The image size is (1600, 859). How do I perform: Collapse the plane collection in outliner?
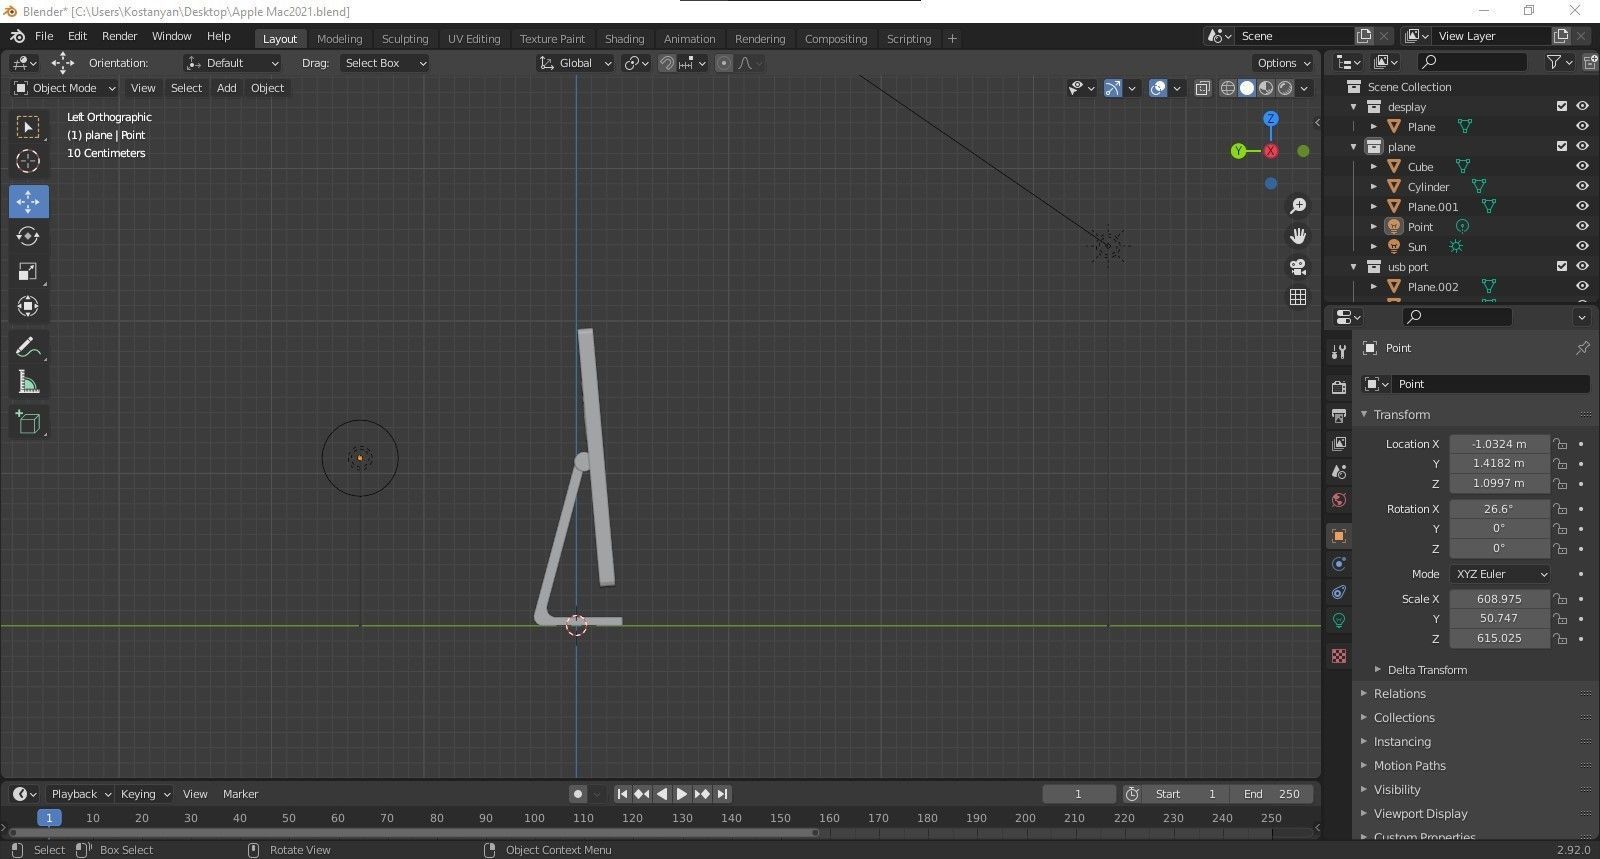click(x=1354, y=147)
